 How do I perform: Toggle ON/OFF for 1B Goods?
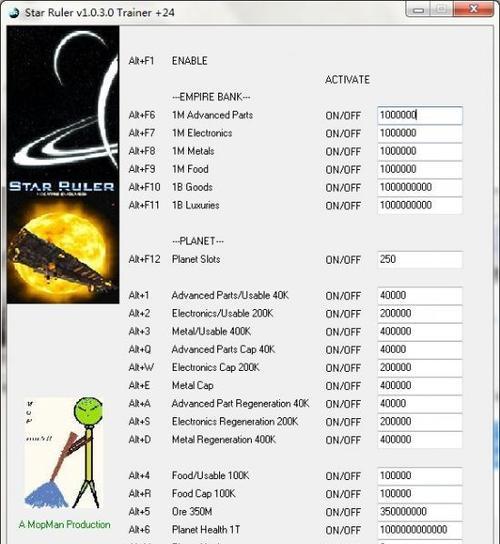[343, 188]
